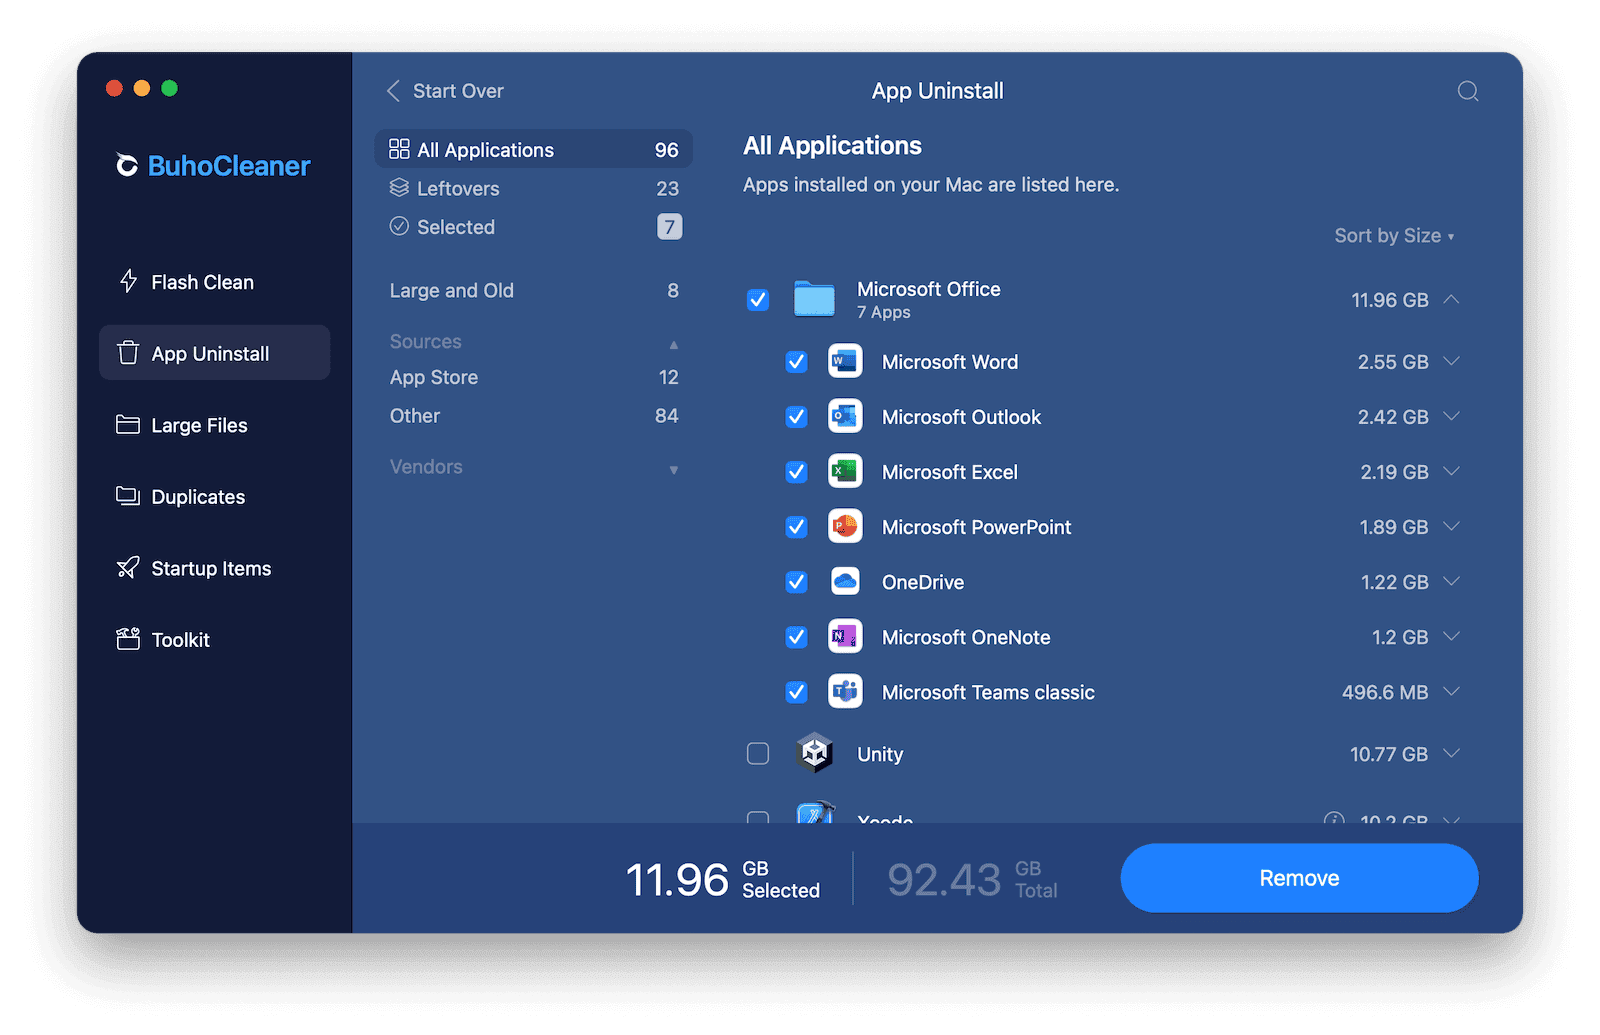Click the Unity app icon
This screenshot has height=1035, width=1600.
click(x=814, y=753)
